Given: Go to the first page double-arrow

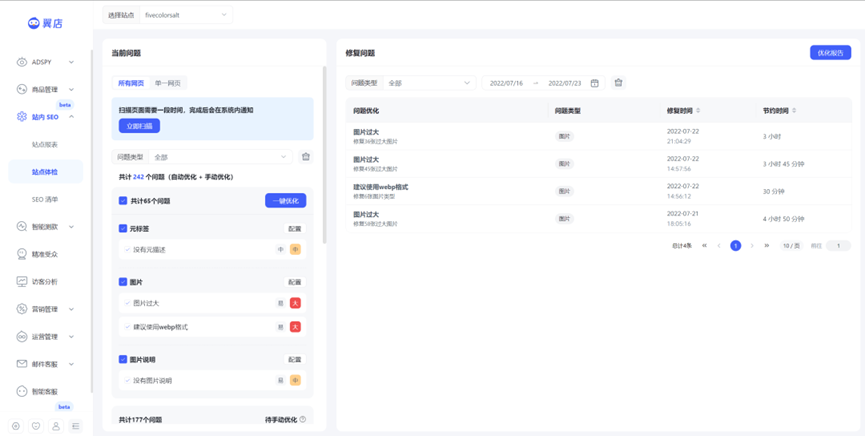Looking at the screenshot, I should point(704,246).
